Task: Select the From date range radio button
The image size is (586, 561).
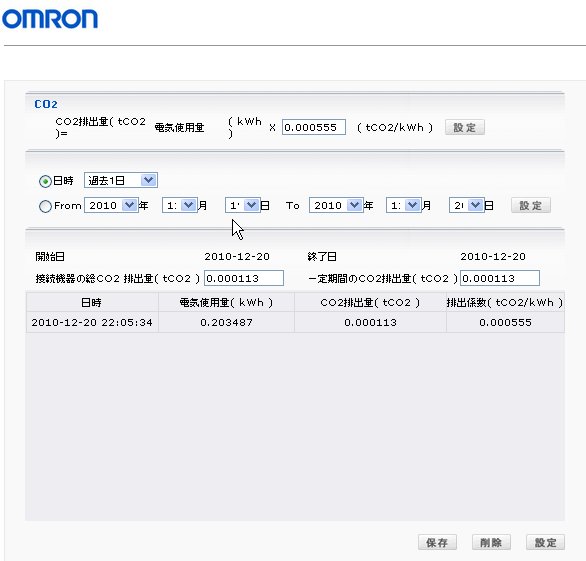Action: (x=45, y=206)
